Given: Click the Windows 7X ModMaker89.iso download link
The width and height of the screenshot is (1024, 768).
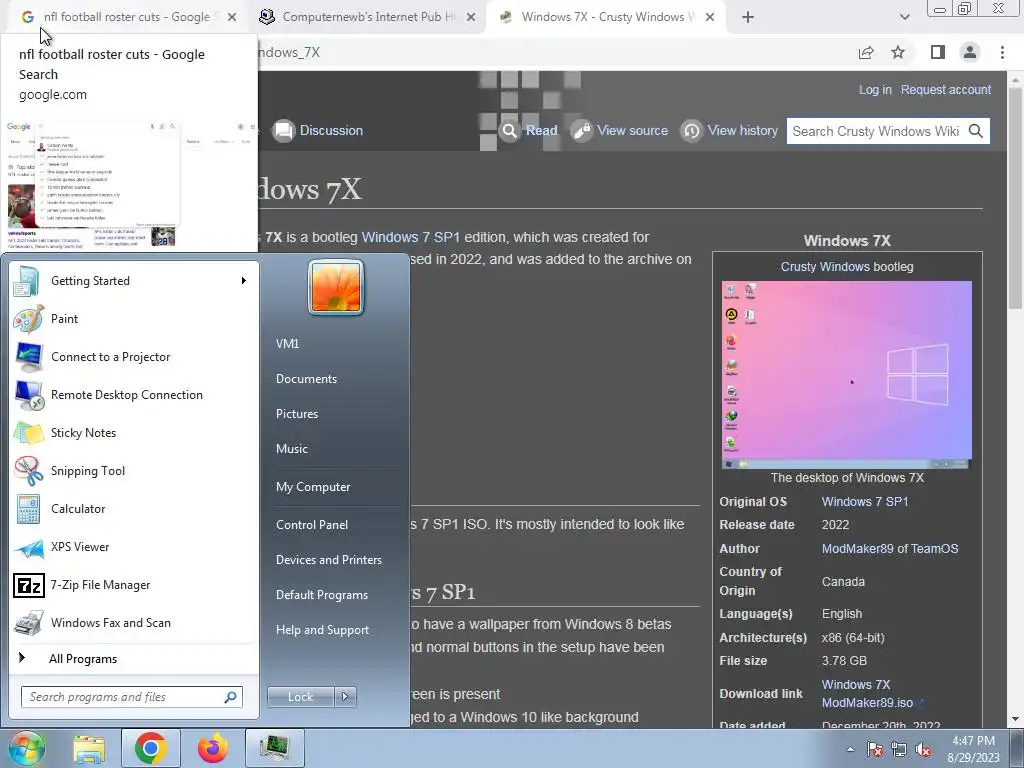Looking at the screenshot, I should pos(867,694).
